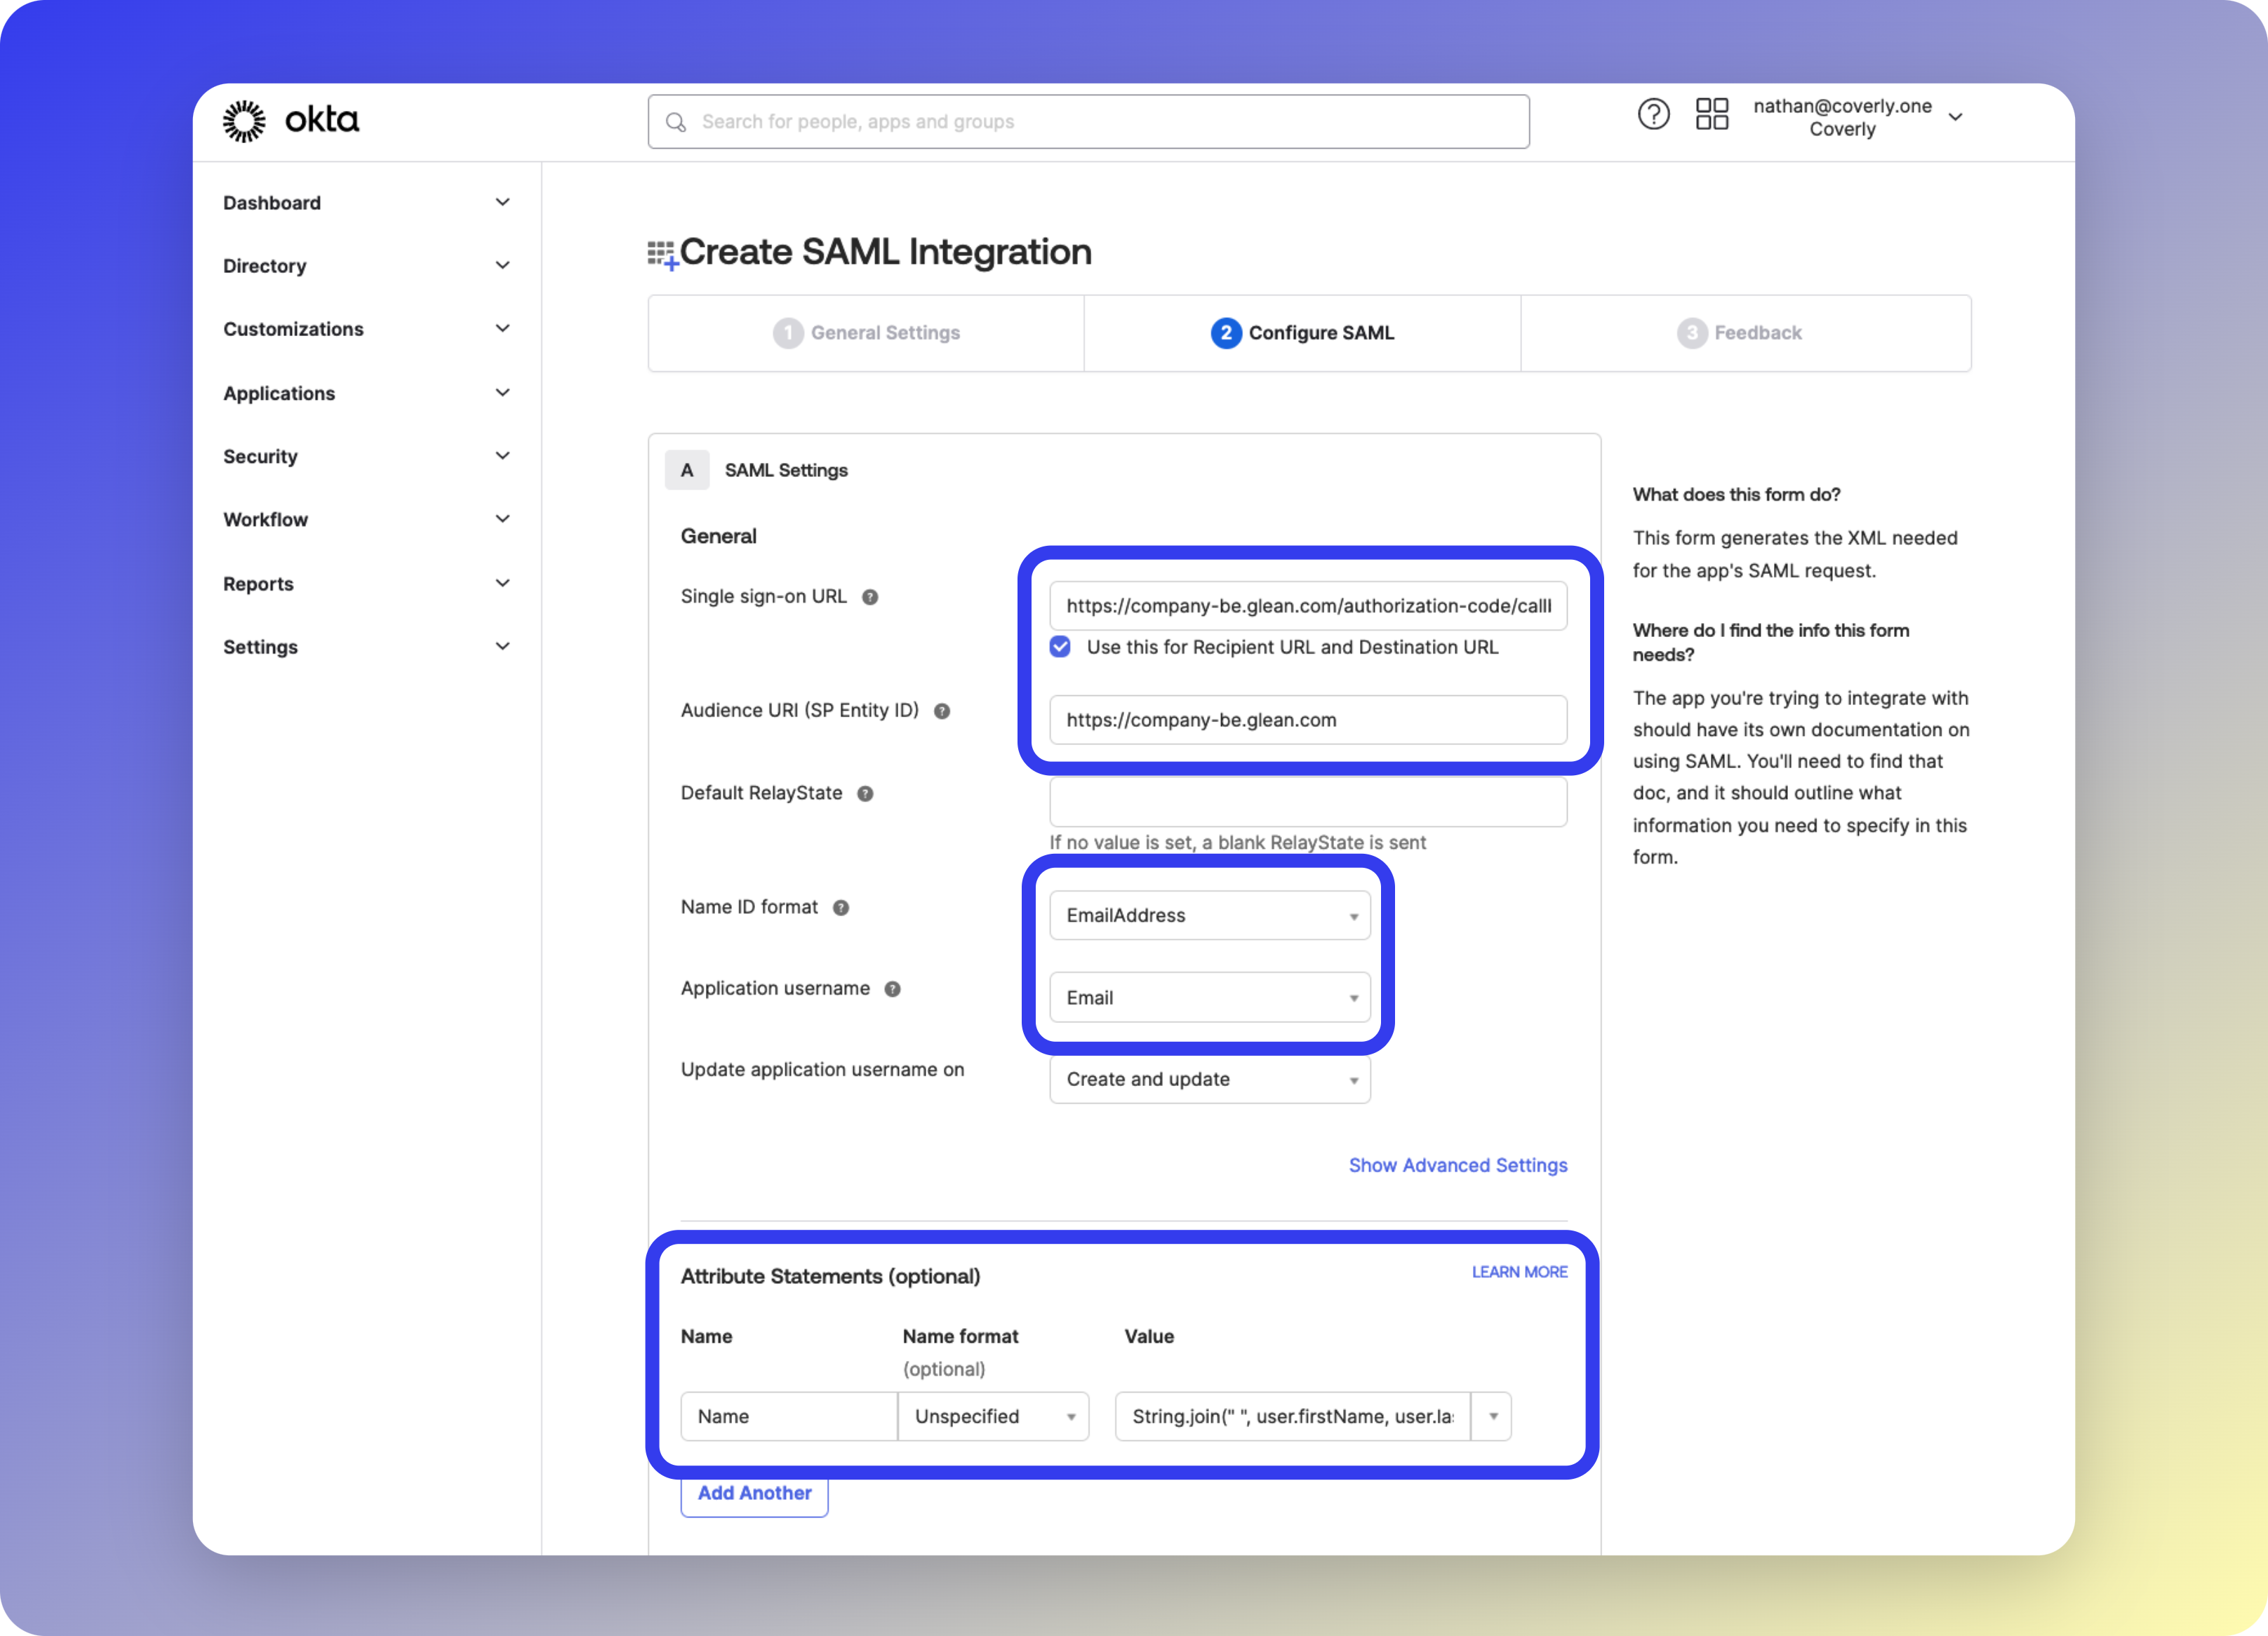2268x1636 pixels.
Task: Click help icon beside Single sign-on URL
Action: pyautogui.click(x=870, y=597)
